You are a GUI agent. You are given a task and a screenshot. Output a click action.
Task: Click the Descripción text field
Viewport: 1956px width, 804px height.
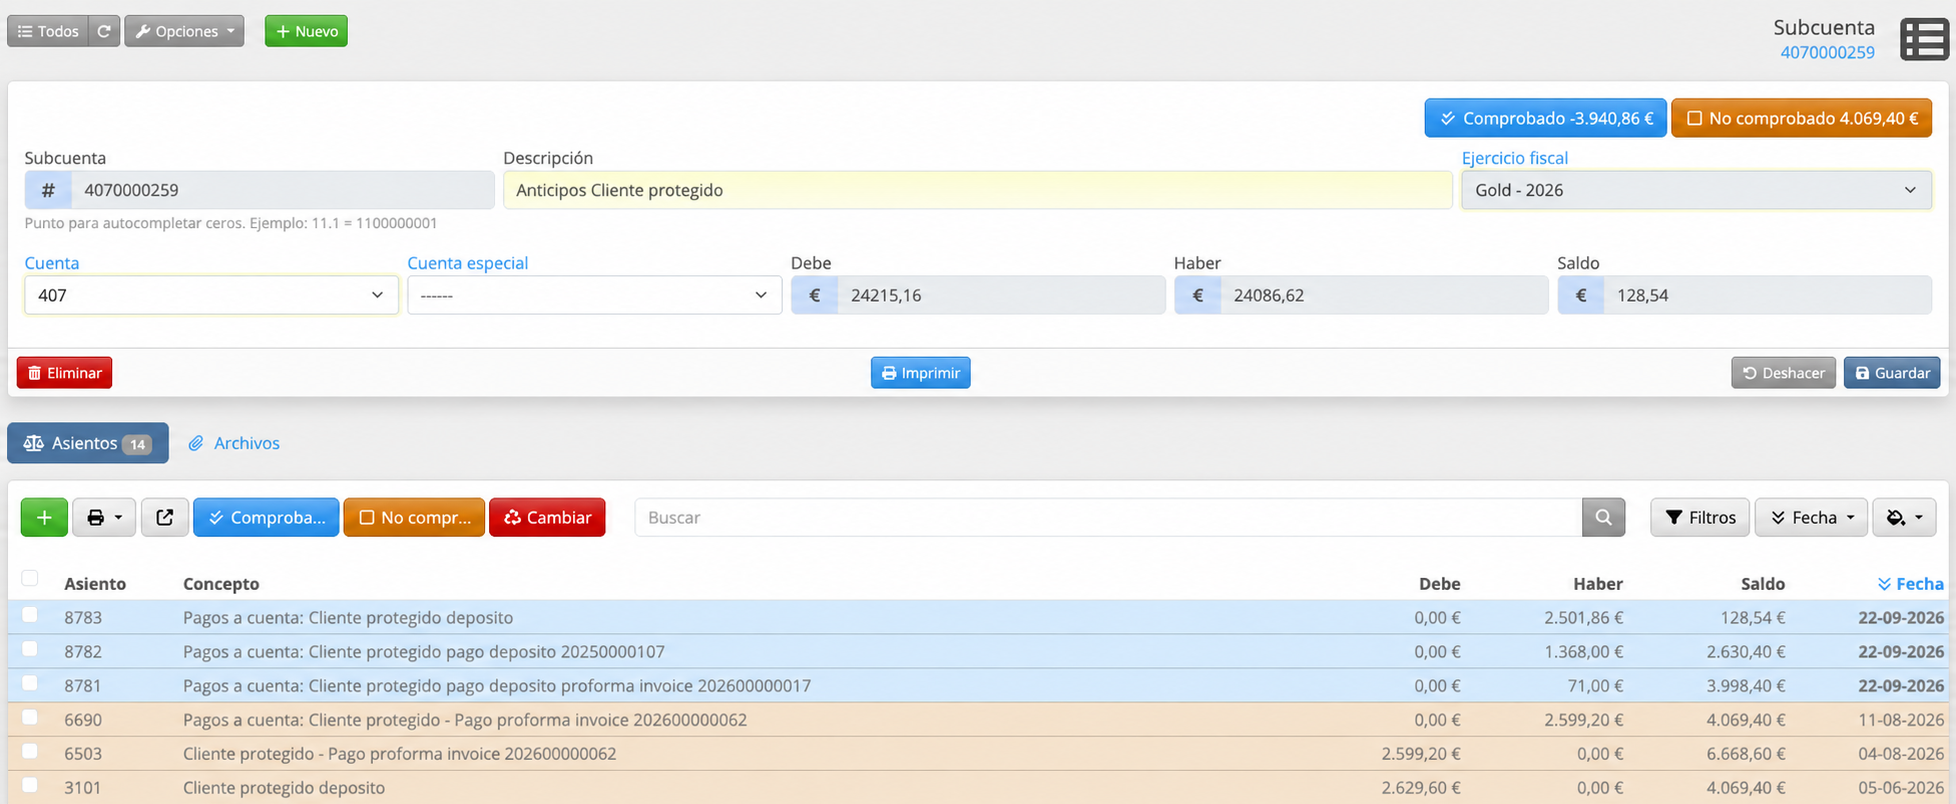click(x=977, y=190)
